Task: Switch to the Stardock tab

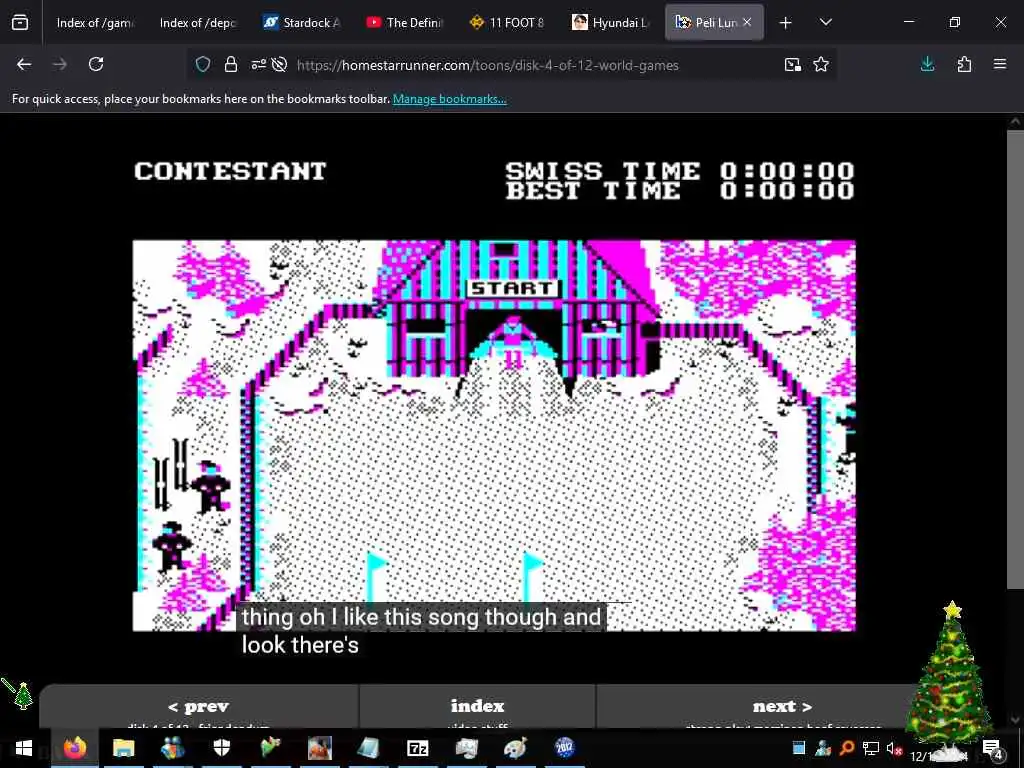Action: point(301,22)
